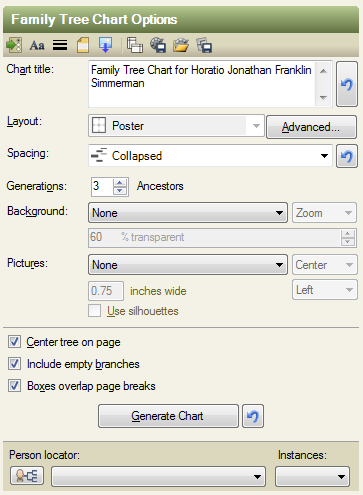
Task: Click the chart templates overlapping windows icon
Action: 135,45
